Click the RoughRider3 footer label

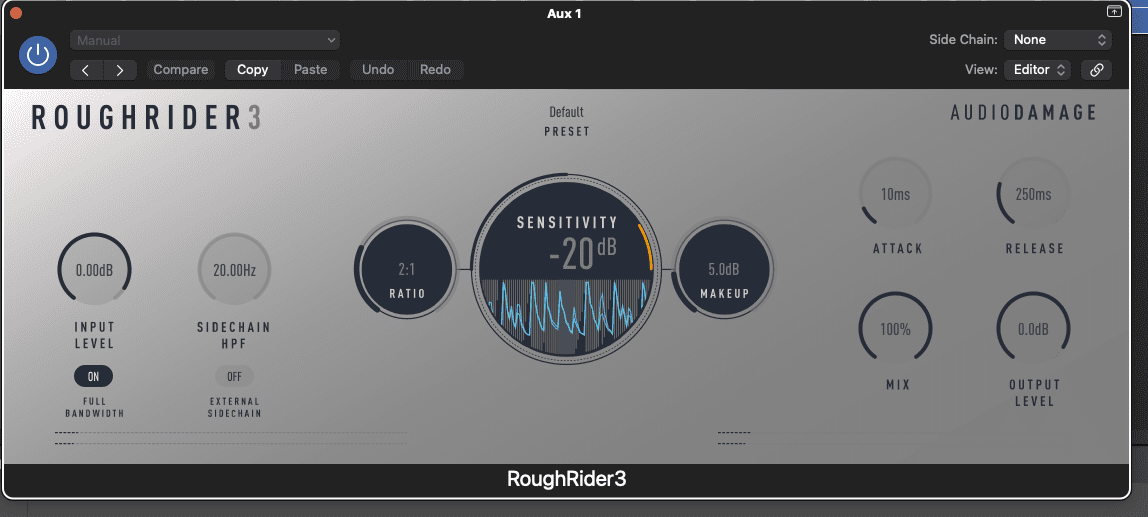567,479
